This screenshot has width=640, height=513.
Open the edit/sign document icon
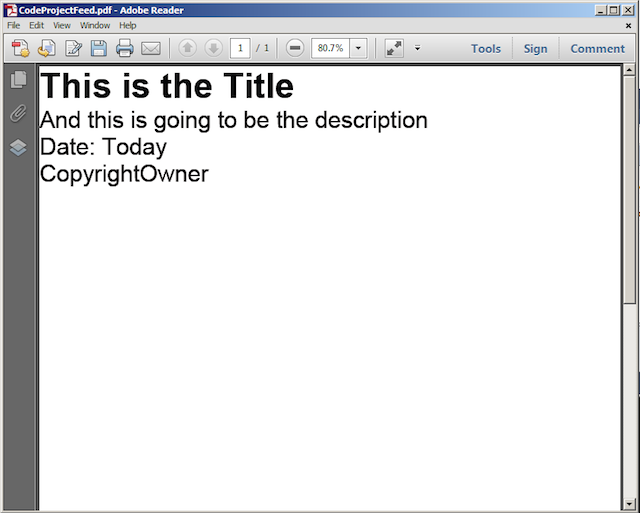coord(73,48)
